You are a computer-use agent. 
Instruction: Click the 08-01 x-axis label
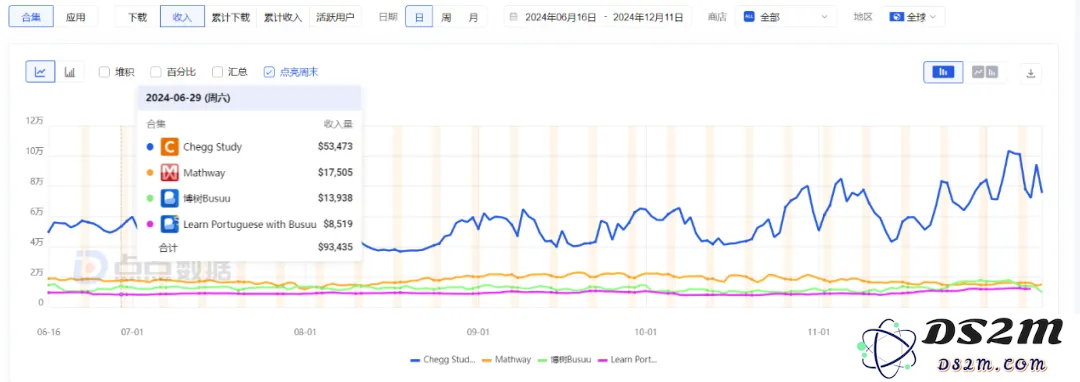(304, 331)
